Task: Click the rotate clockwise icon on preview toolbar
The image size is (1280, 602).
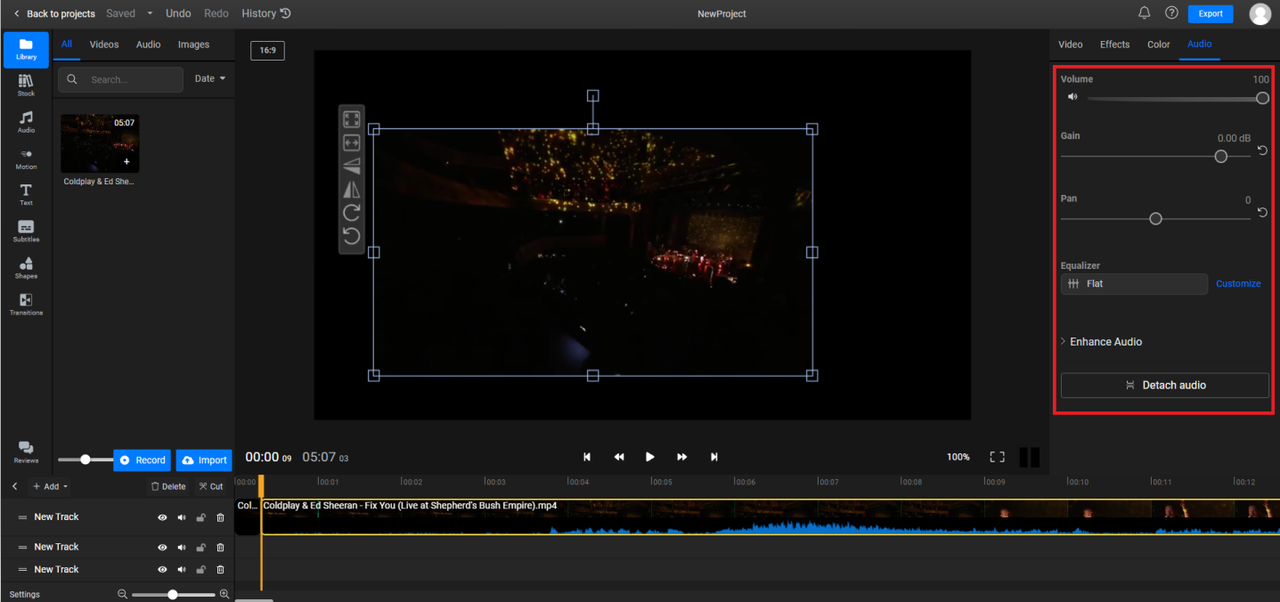Action: pos(352,213)
